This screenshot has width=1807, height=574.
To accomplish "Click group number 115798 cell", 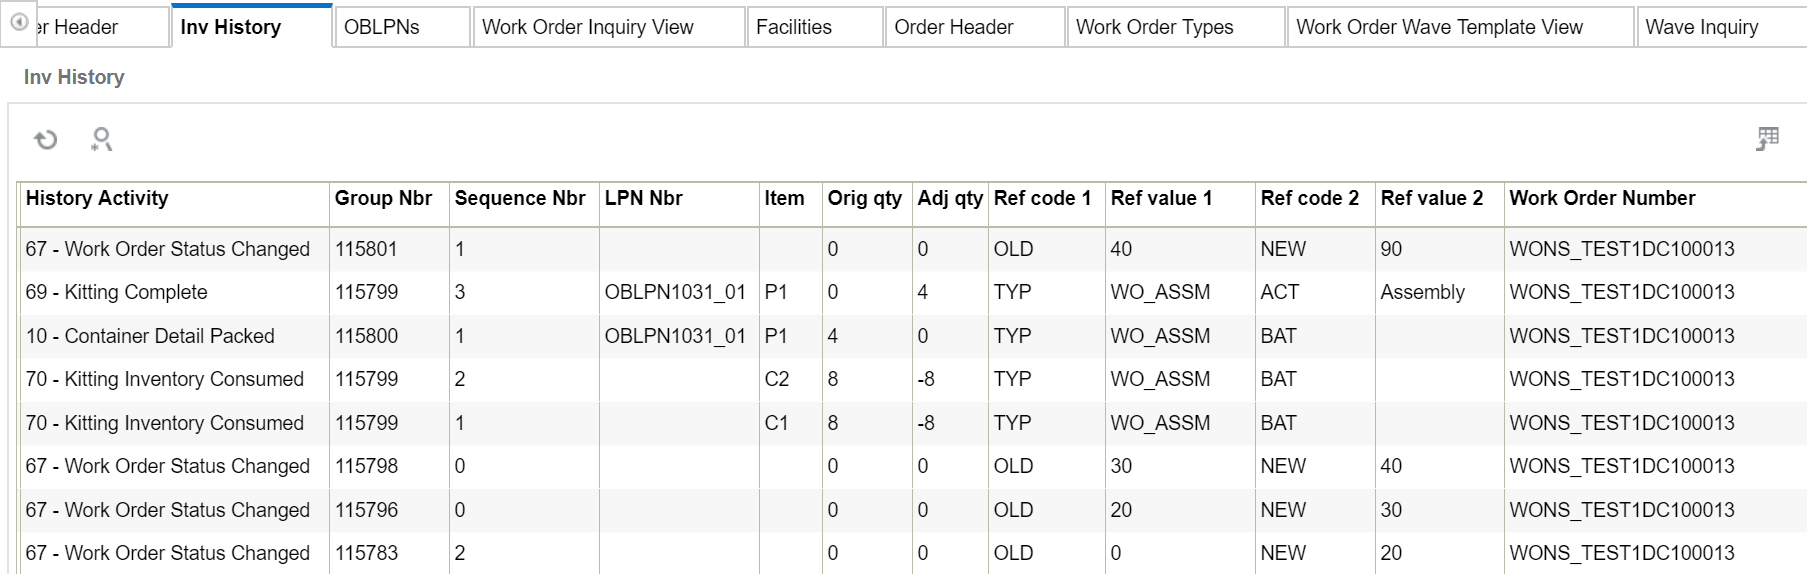I will [x=389, y=466].
